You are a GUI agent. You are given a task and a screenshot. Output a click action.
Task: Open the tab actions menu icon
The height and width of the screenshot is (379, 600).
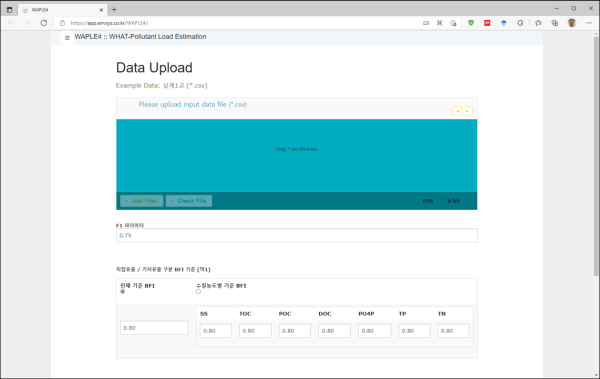pyautogui.click(x=10, y=10)
